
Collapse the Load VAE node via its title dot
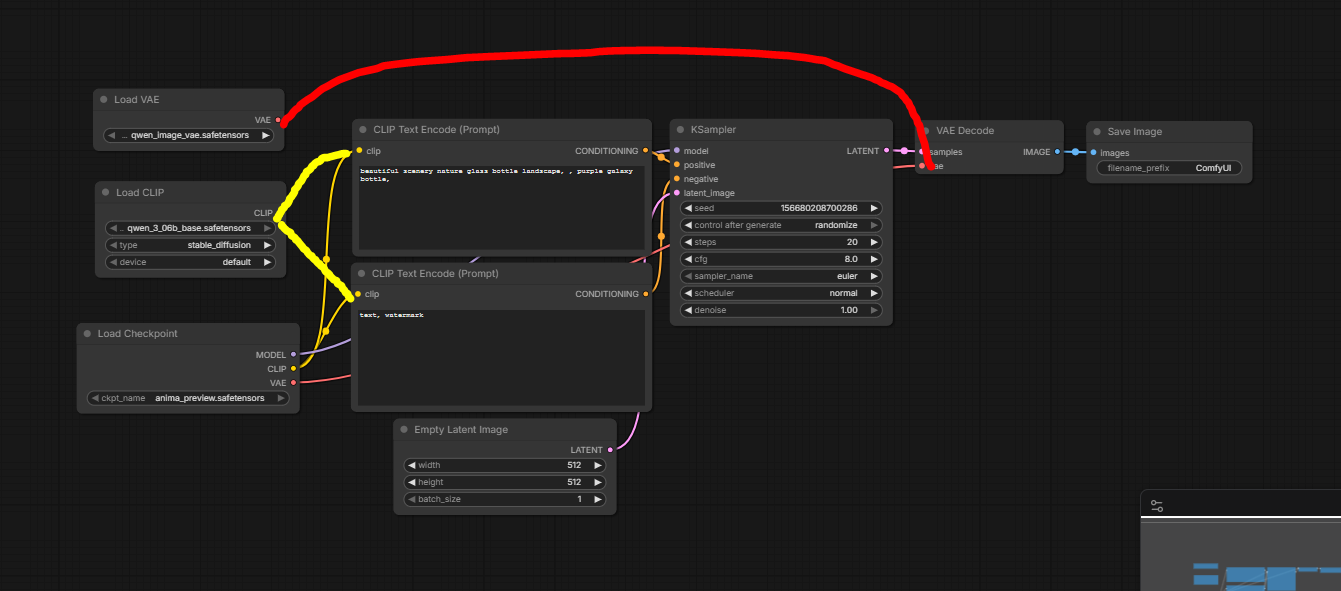click(x=104, y=100)
